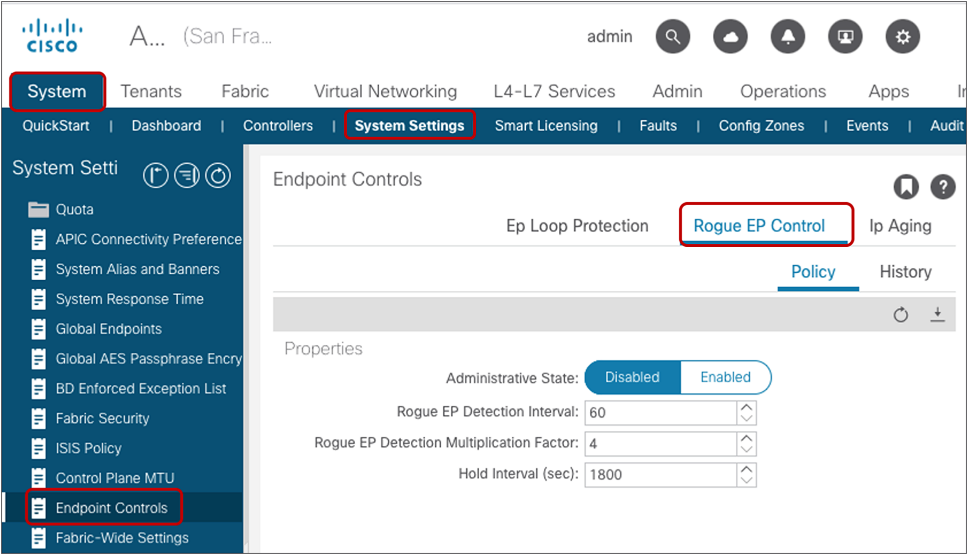This screenshot has height=555, width=968.
Task: Bookmark the Endpoint Controls page
Action: [x=906, y=186]
